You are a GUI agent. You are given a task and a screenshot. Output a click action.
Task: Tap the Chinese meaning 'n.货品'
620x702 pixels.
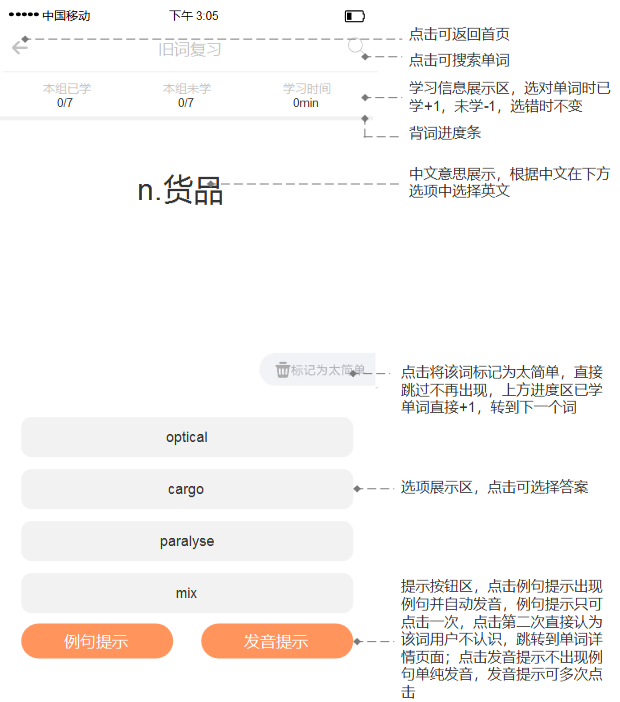pyautogui.click(x=180, y=190)
